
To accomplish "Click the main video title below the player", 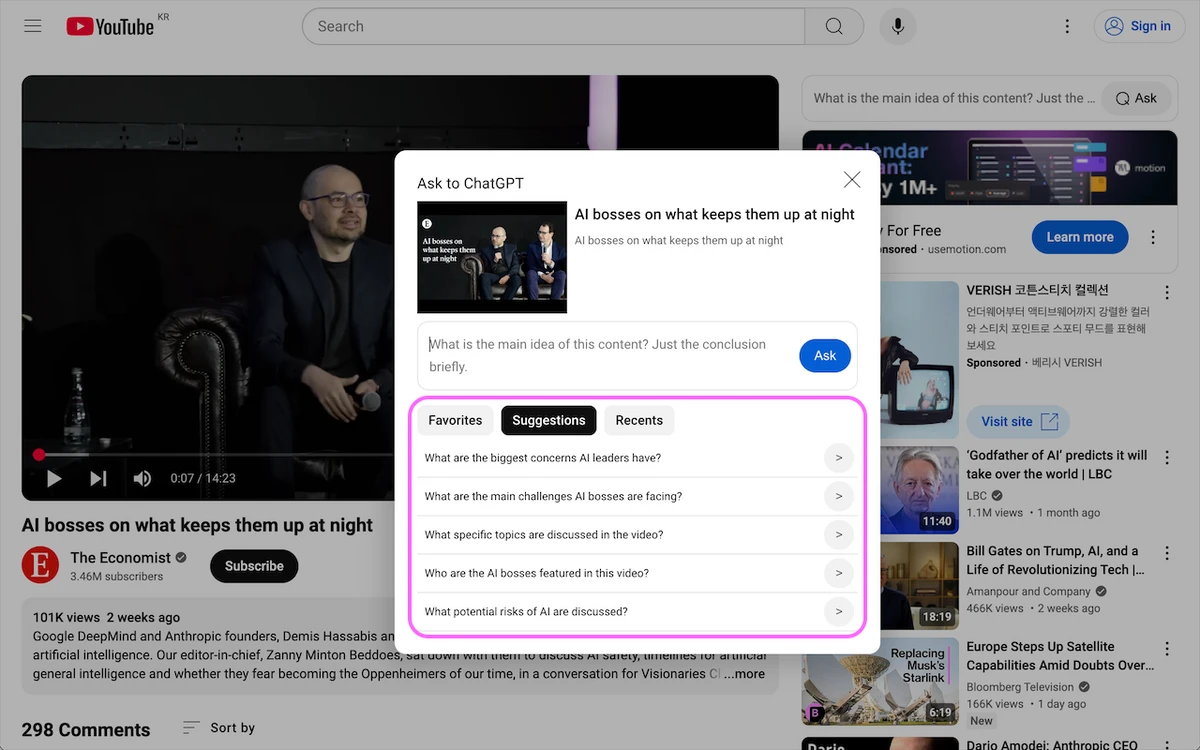I will point(197,525).
